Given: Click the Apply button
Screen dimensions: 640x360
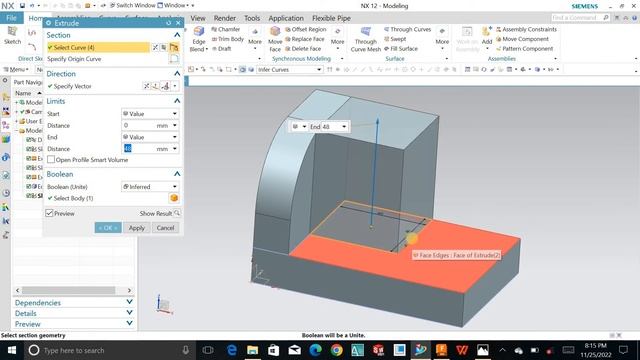Looking at the screenshot, I should pyautogui.click(x=137, y=228).
